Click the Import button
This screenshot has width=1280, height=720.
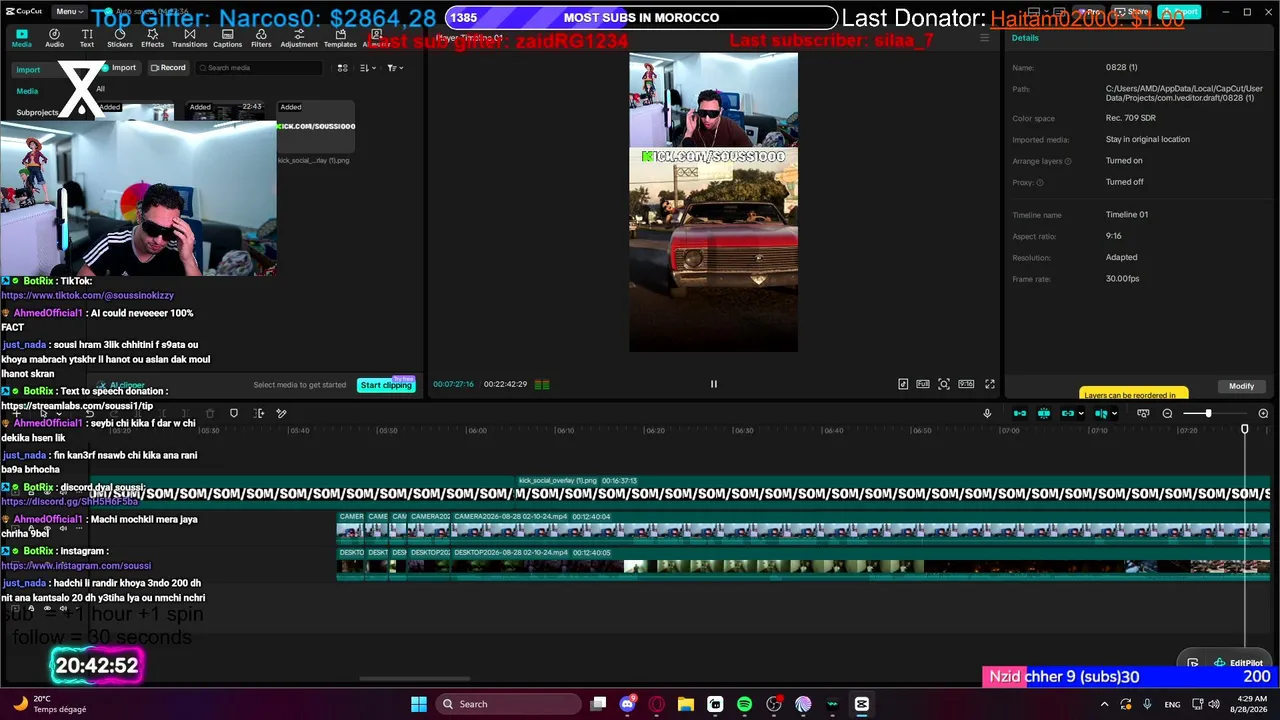click(119, 68)
